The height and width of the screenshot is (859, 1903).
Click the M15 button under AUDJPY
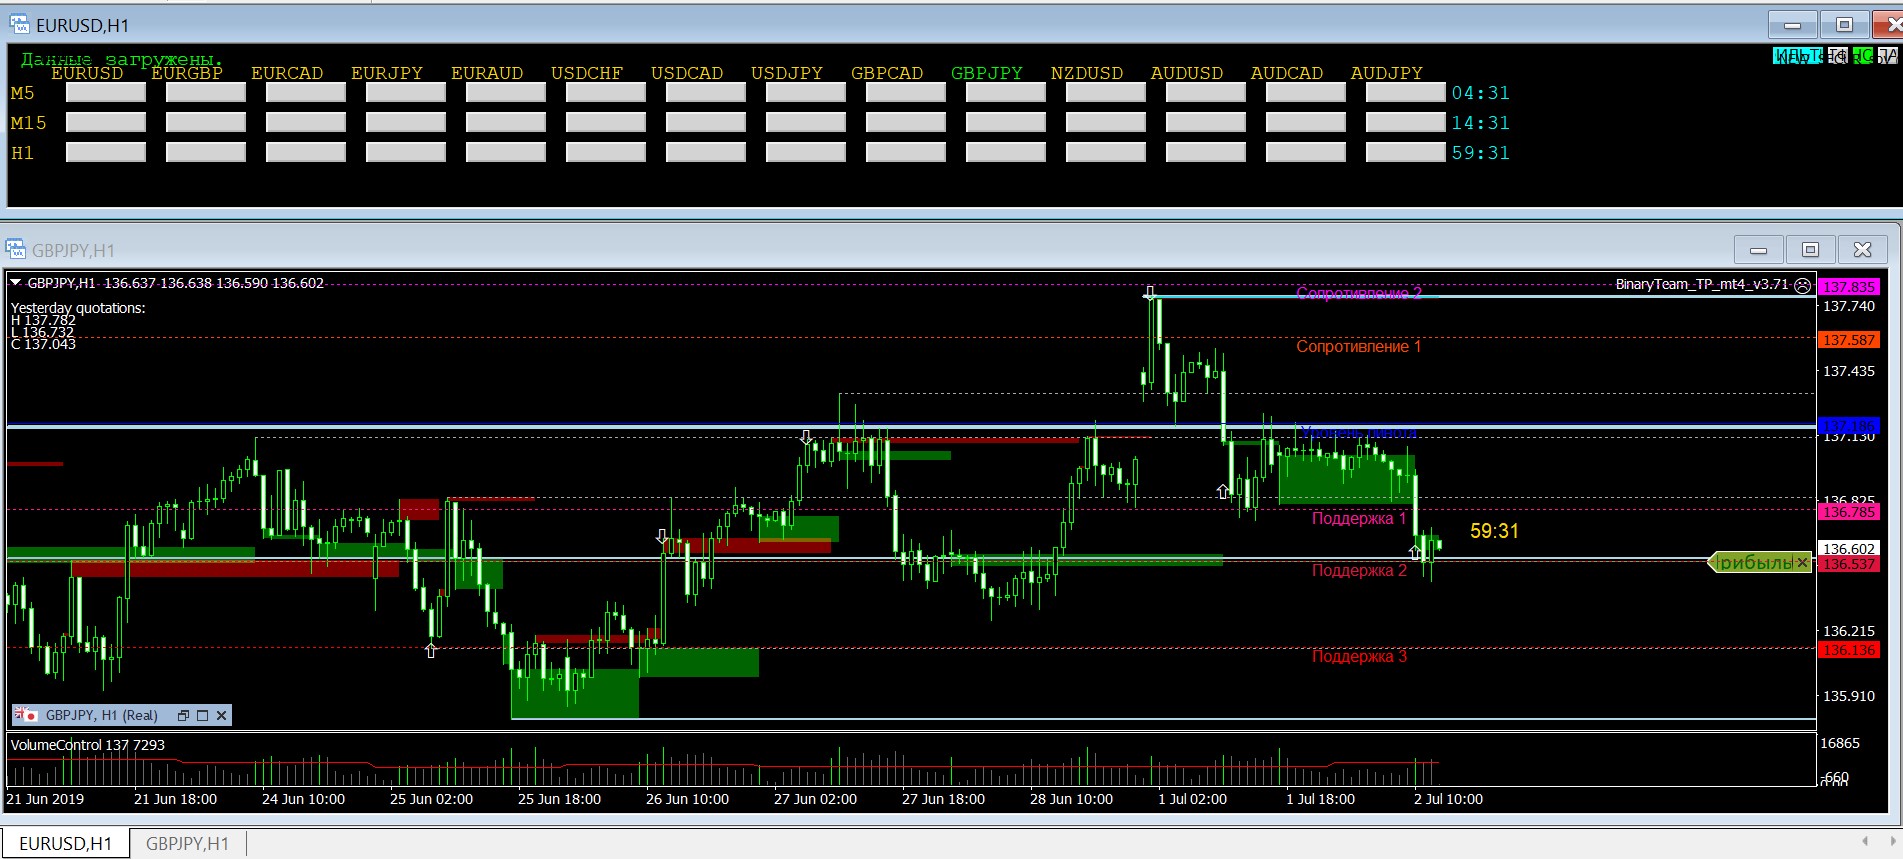click(1406, 122)
